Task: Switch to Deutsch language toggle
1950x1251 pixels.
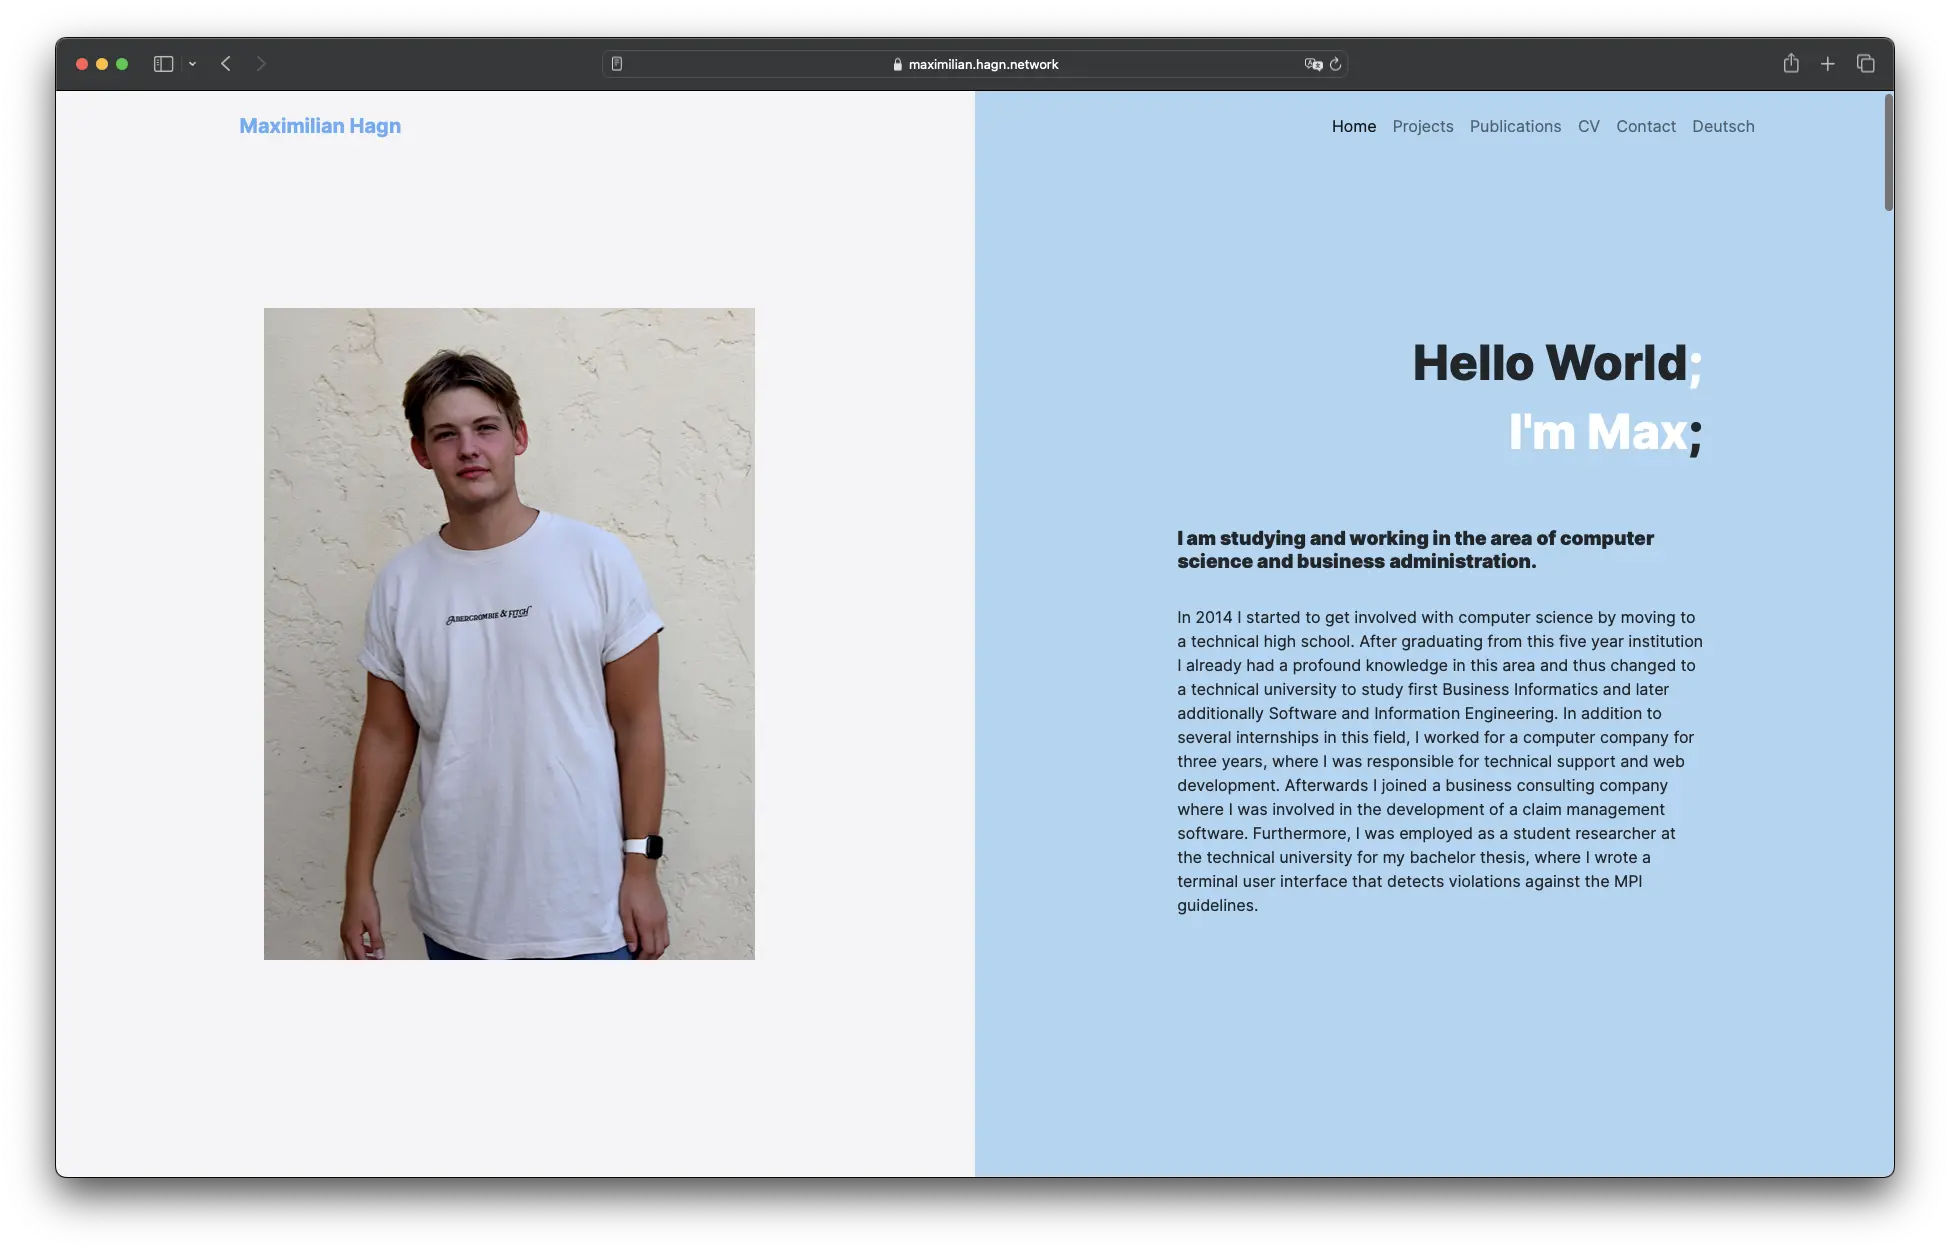Action: (1723, 127)
